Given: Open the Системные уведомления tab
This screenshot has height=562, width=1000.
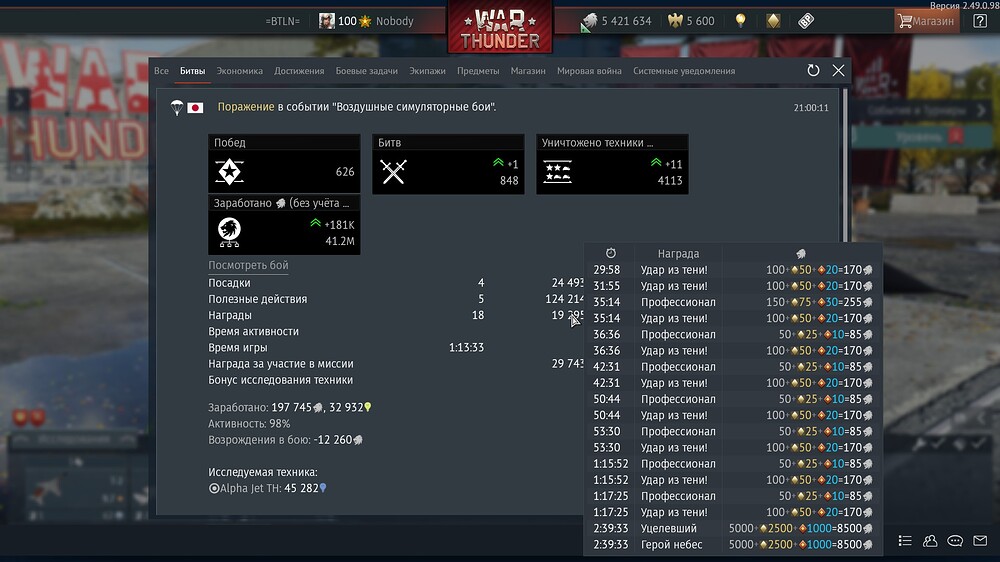Looking at the screenshot, I should (684, 71).
